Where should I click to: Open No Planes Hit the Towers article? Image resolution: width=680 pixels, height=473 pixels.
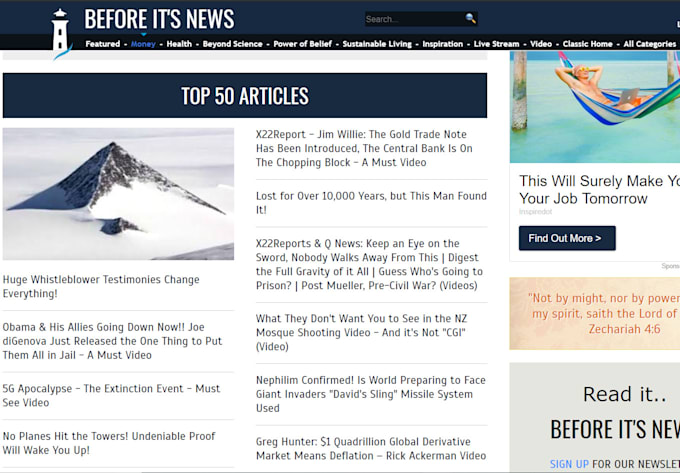point(108,443)
